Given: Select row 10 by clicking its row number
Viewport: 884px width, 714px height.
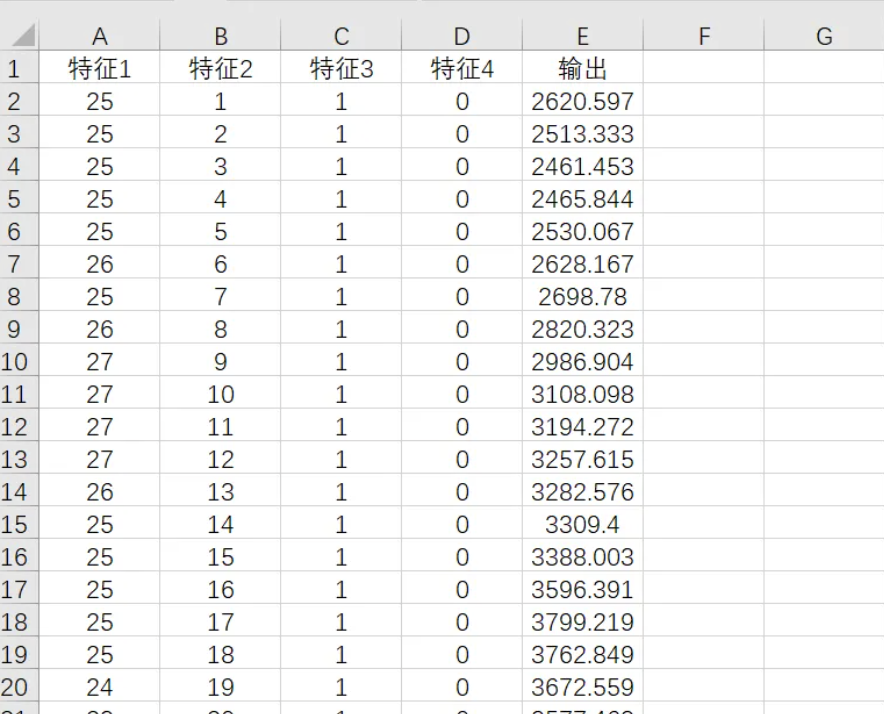Looking at the screenshot, I should point(15,361).
